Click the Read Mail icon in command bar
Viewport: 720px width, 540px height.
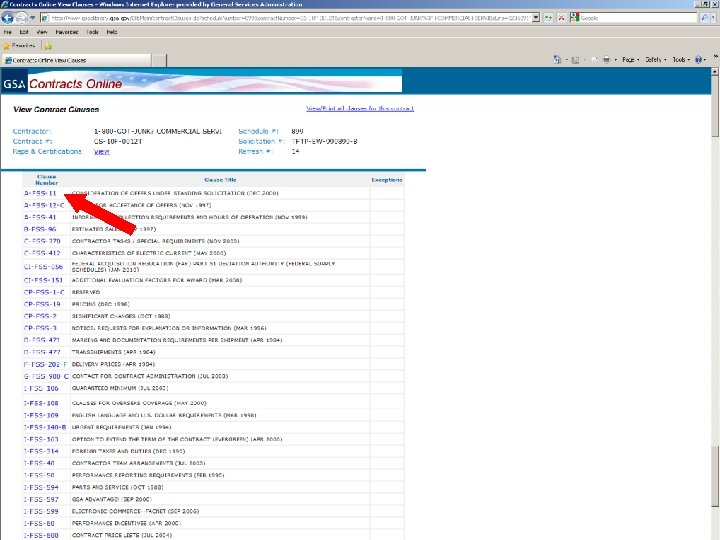click(x=594, y=60)
